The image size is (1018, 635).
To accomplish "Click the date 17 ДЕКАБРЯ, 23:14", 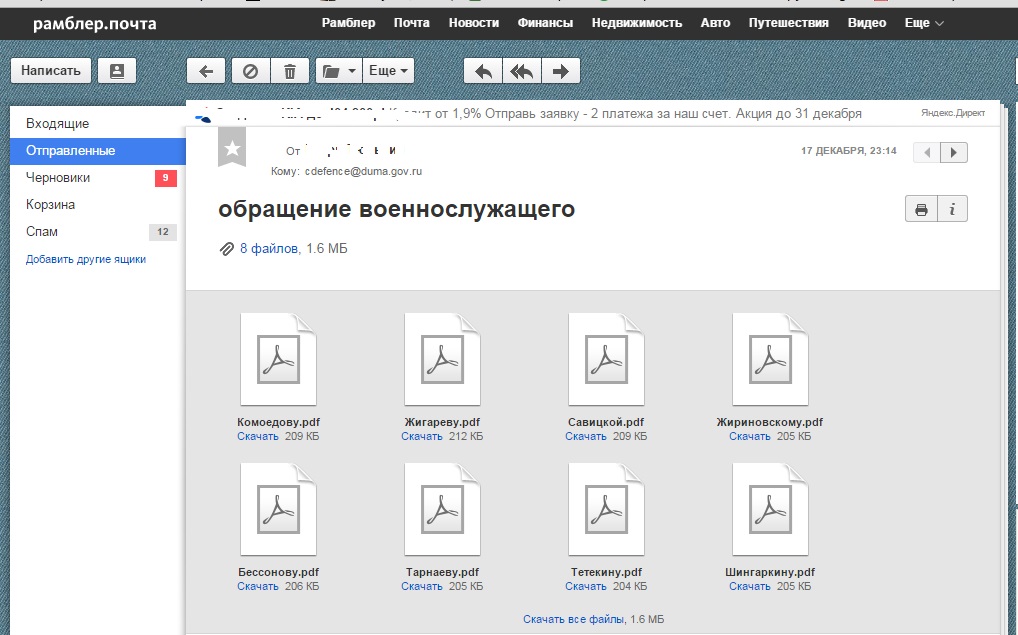I will [x=849, y=151].
